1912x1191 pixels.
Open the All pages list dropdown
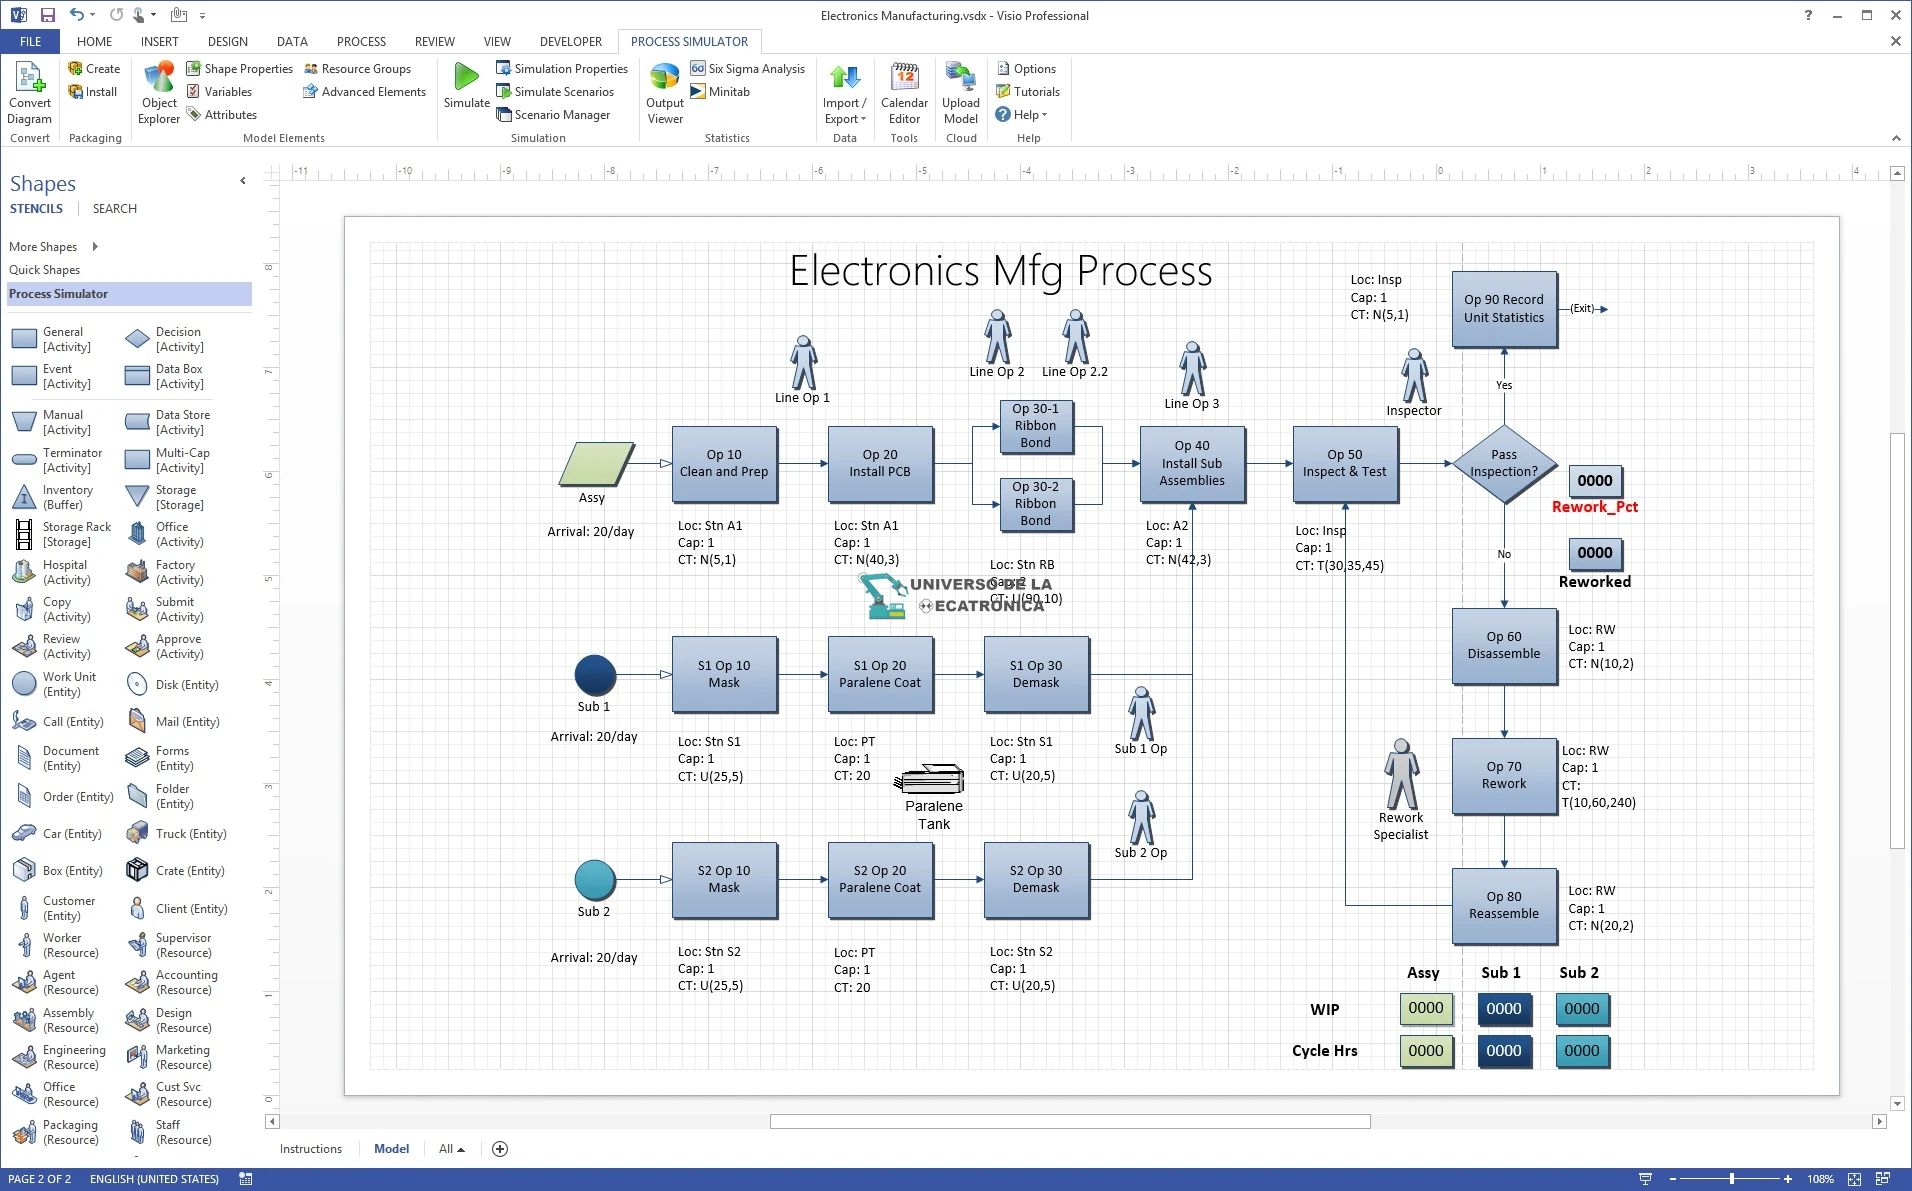(x=452, y=1149)
